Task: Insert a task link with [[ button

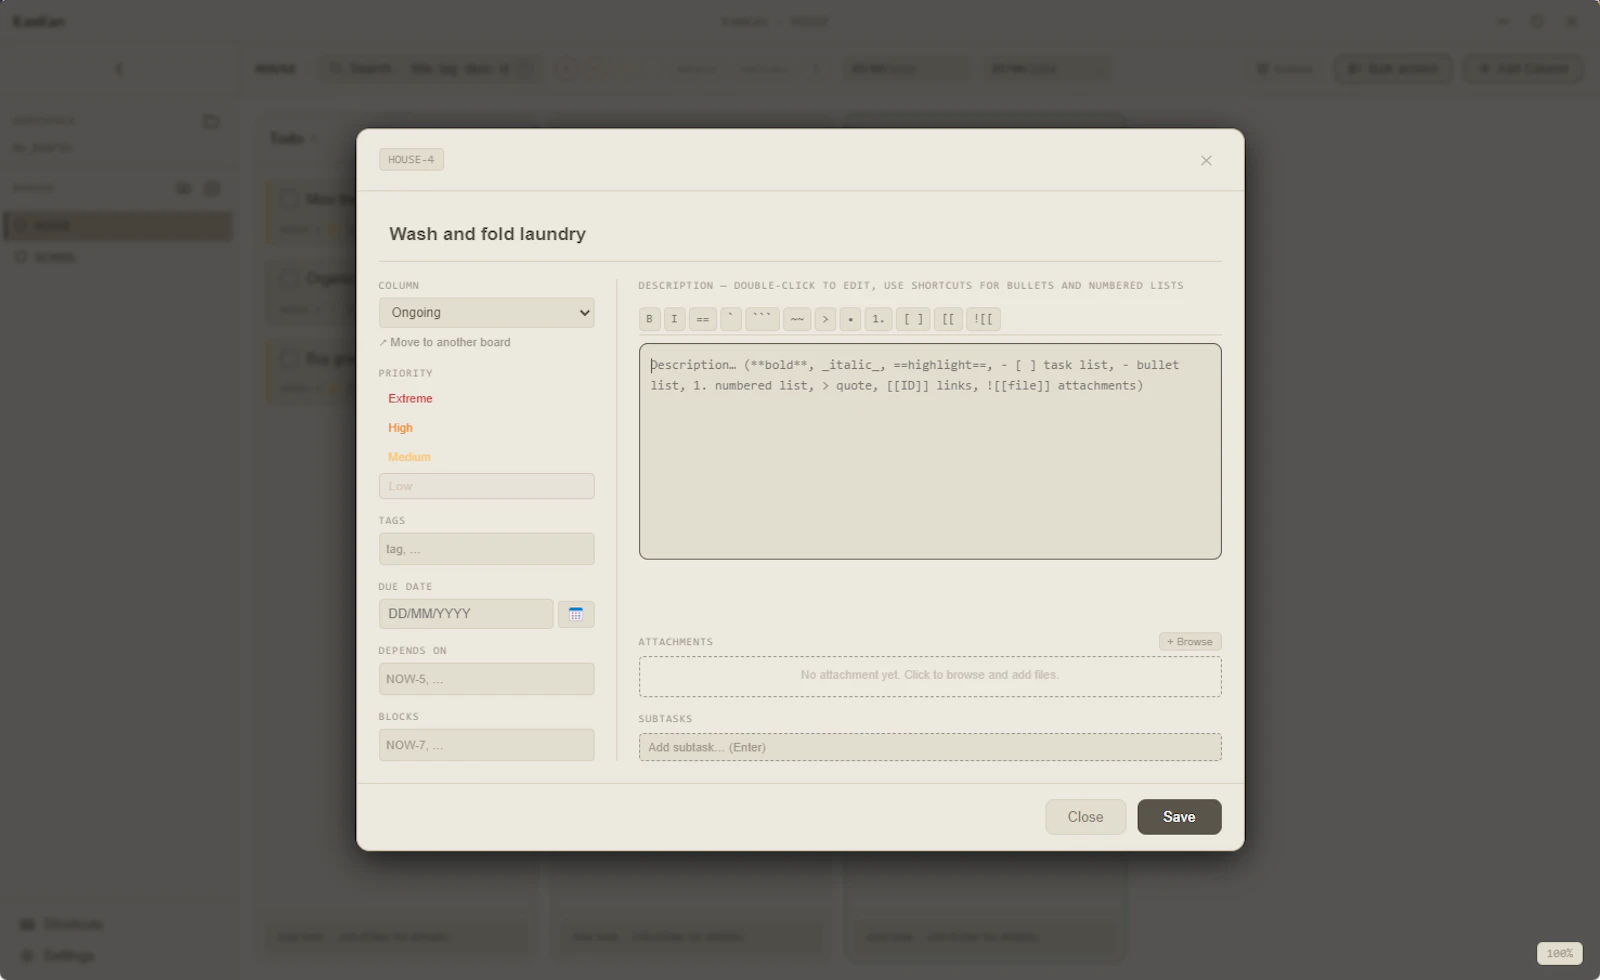Action: coord(948,319)
